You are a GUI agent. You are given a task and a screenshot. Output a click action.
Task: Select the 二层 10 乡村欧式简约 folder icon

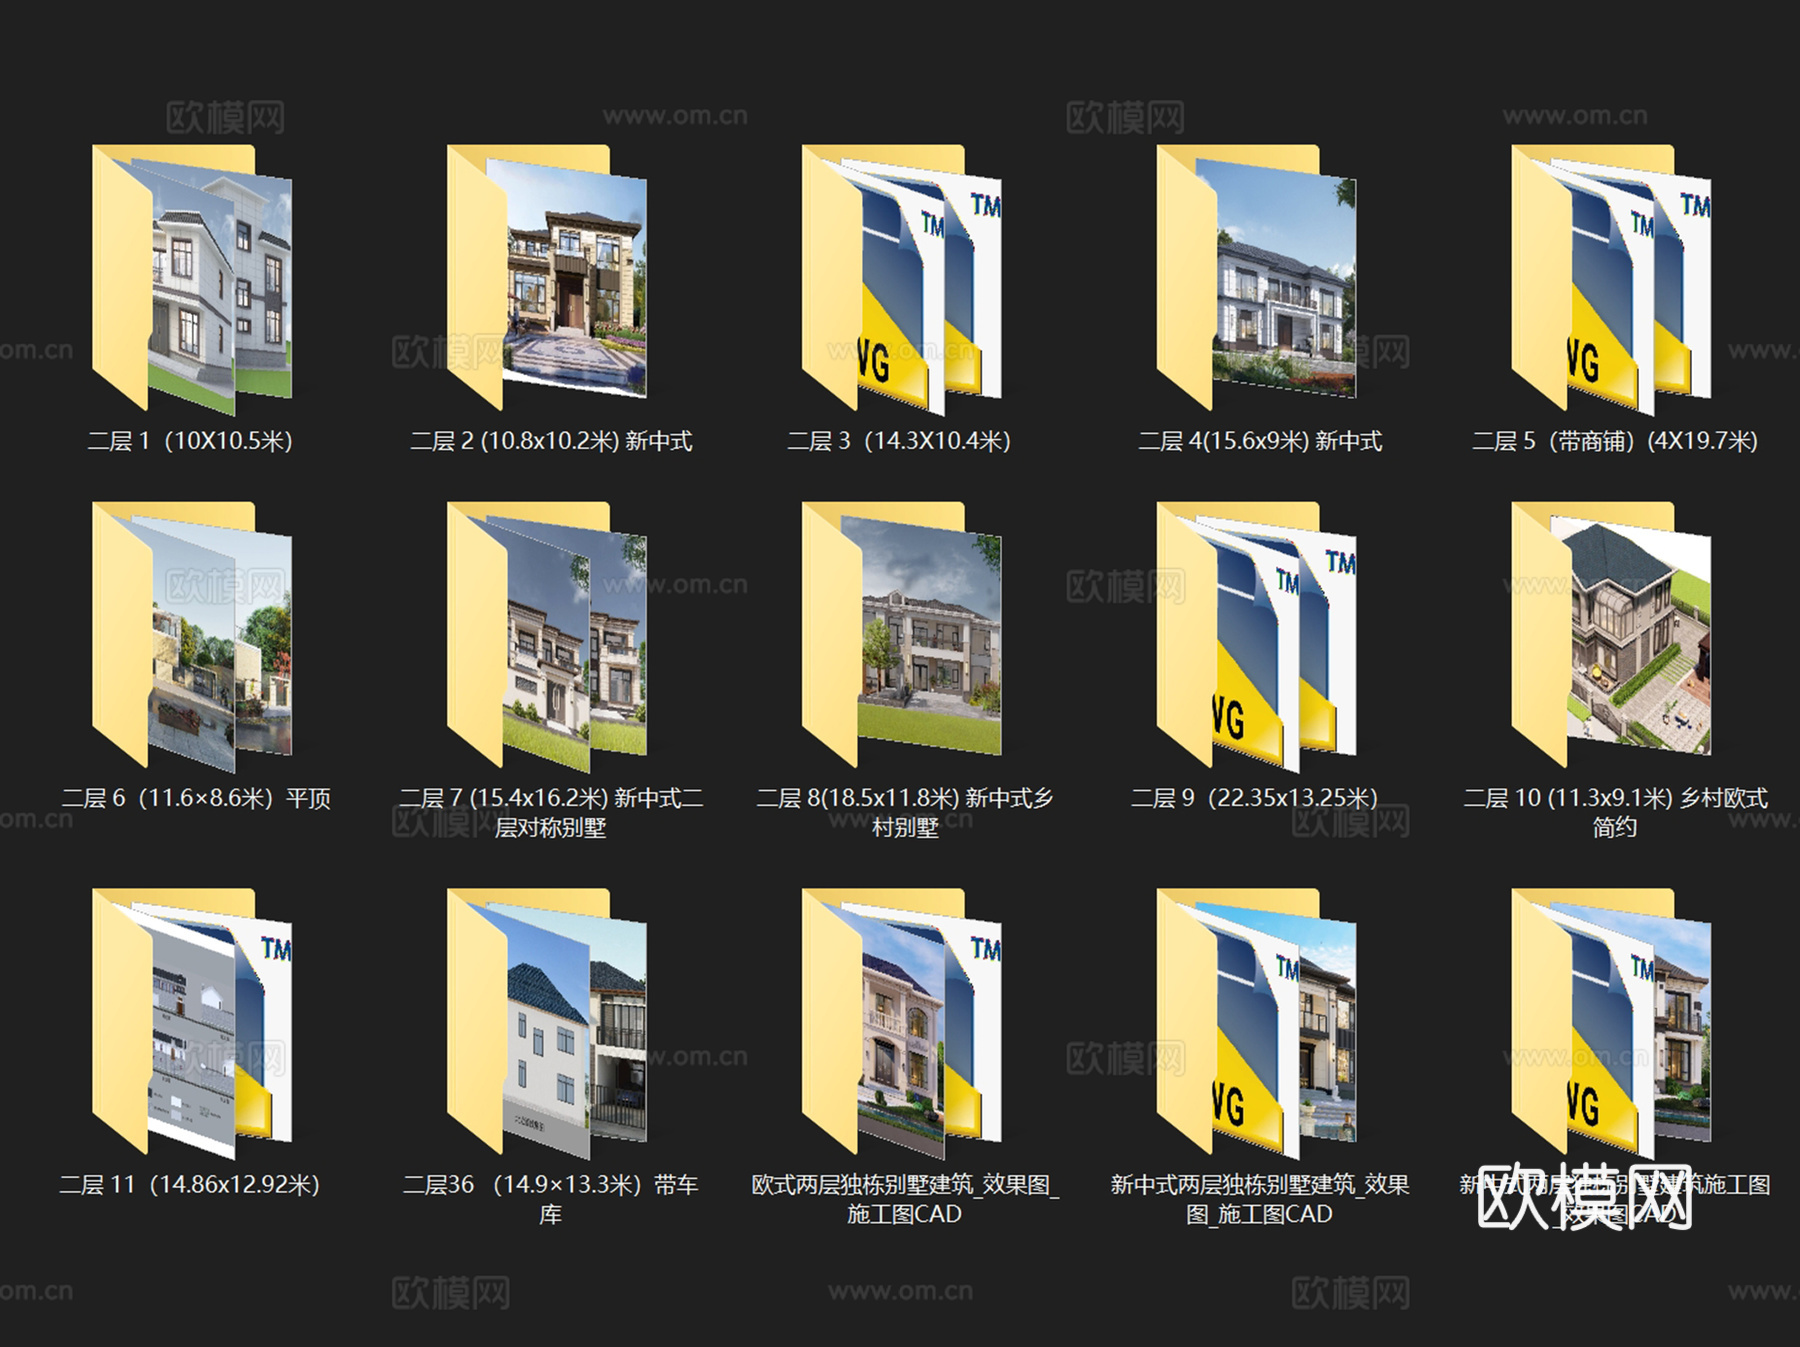click(x=1612, y=636)
